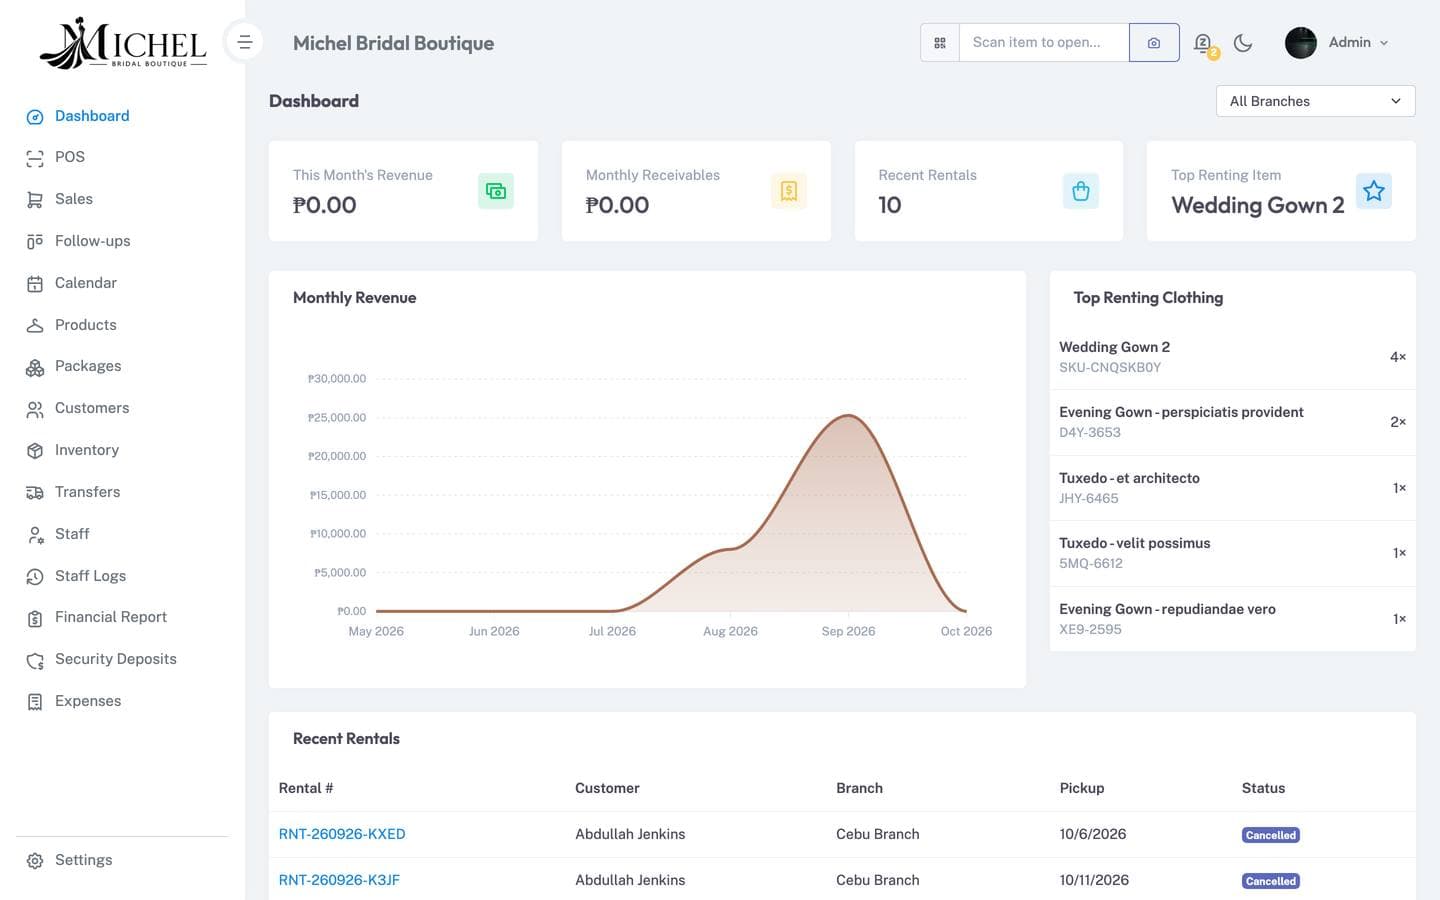Click Cancelled badge for RNT-260926-KXED
Screen dimensions: 1440x900
pos(1271,835)
